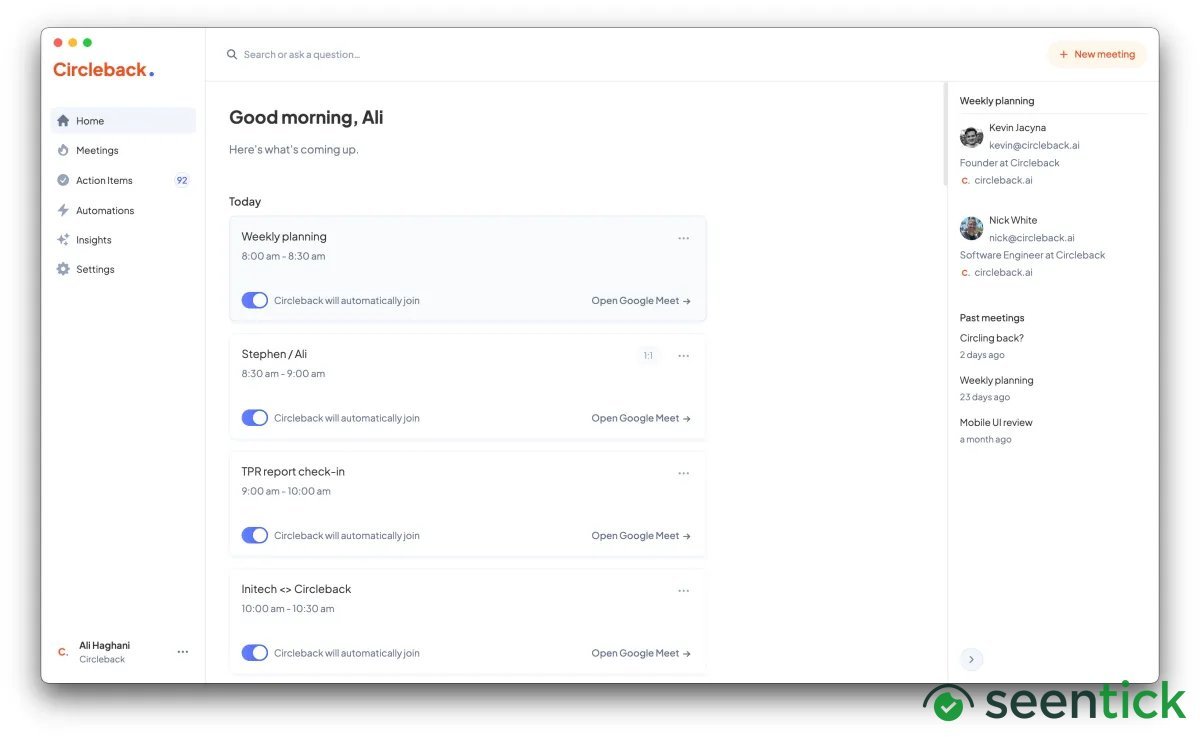Click Software Engineer at Circleback text
The width and height of the screenshot is (1200, 737).
point(1032,255)
